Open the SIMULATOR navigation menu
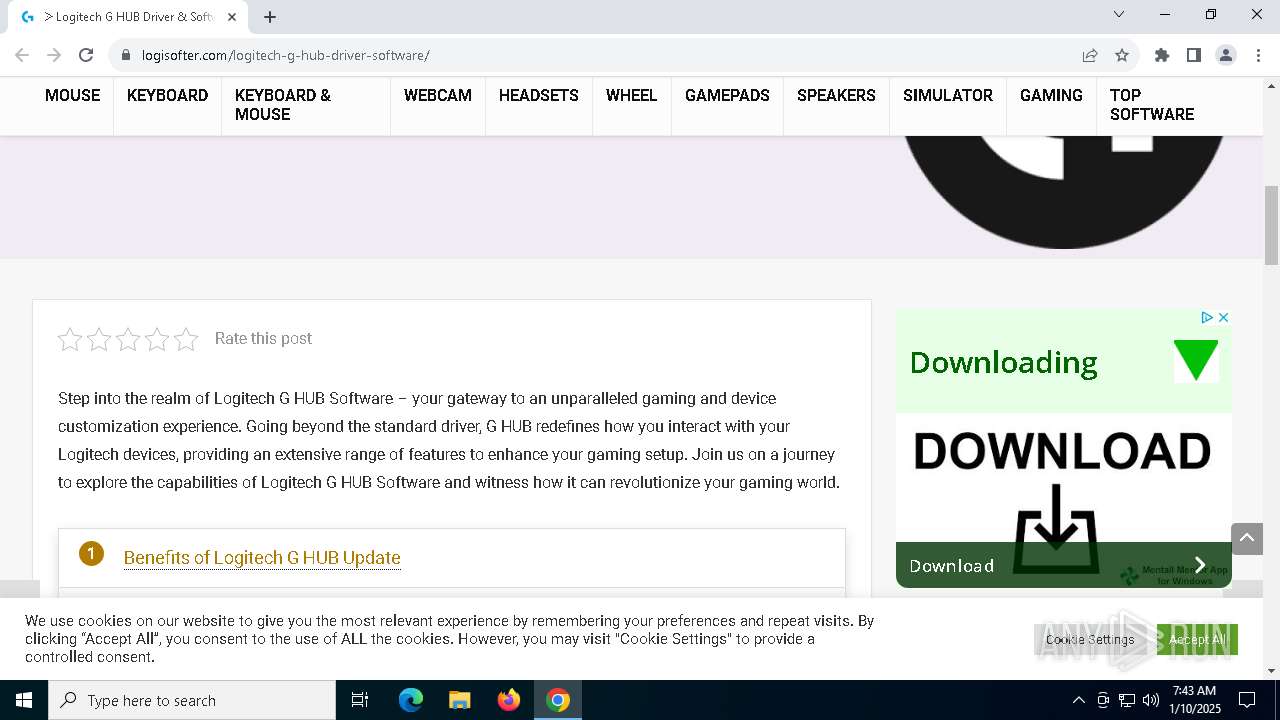 (948, 96)
